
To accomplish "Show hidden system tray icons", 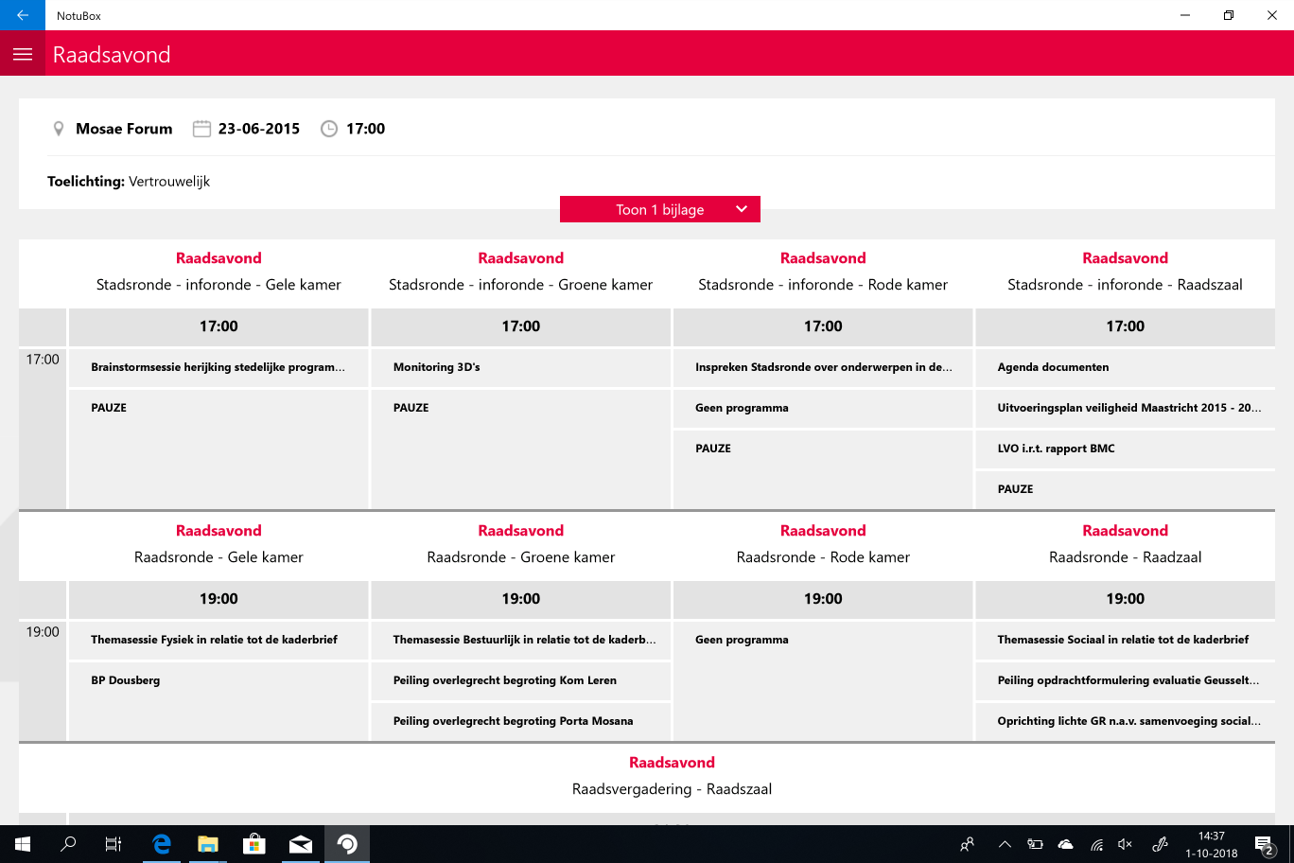I will 1005,845.
